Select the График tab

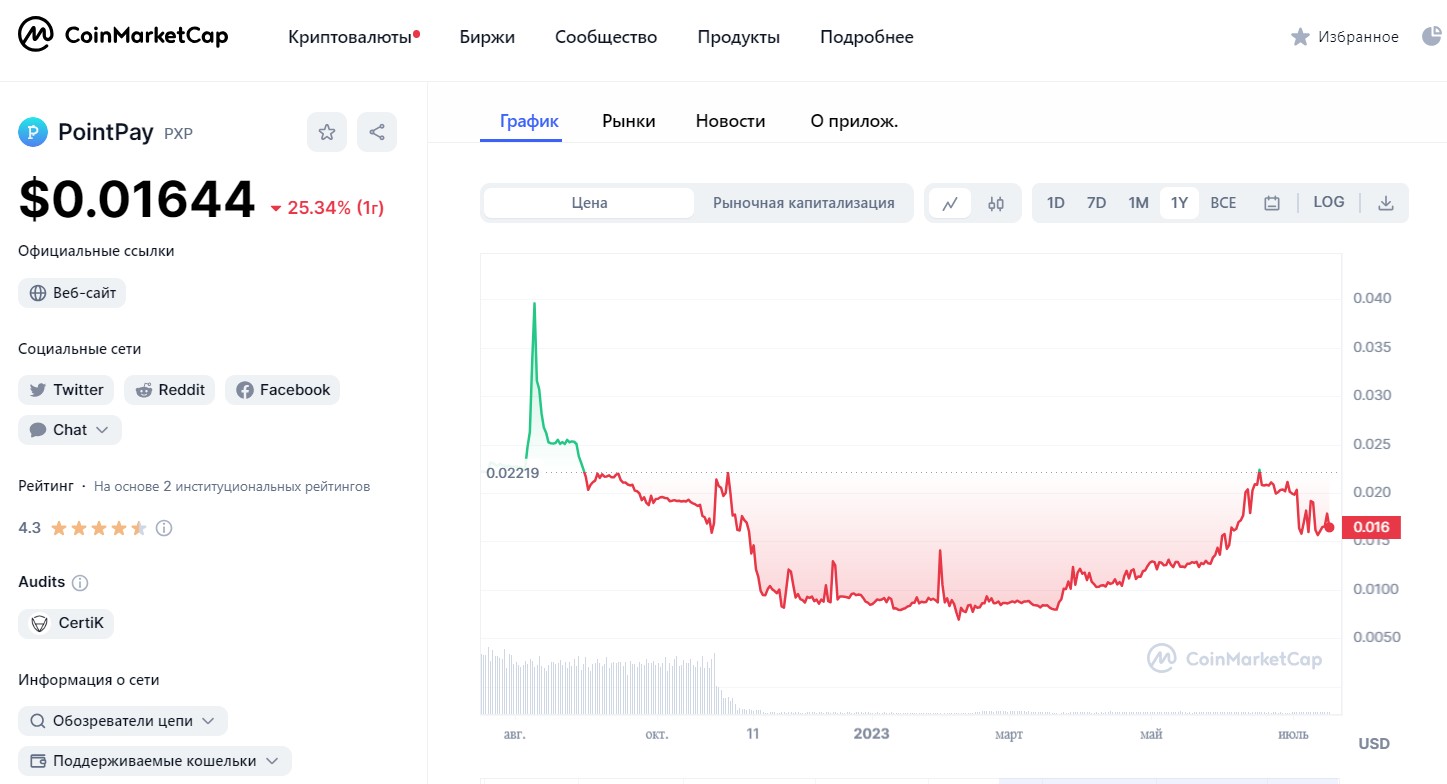[529, 121]
